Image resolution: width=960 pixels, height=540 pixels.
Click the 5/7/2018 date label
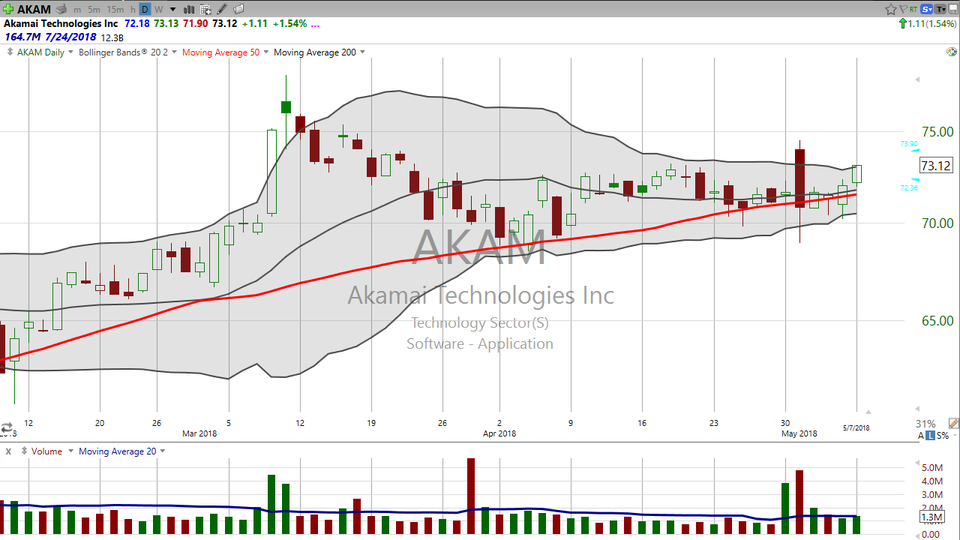(856, 428)
